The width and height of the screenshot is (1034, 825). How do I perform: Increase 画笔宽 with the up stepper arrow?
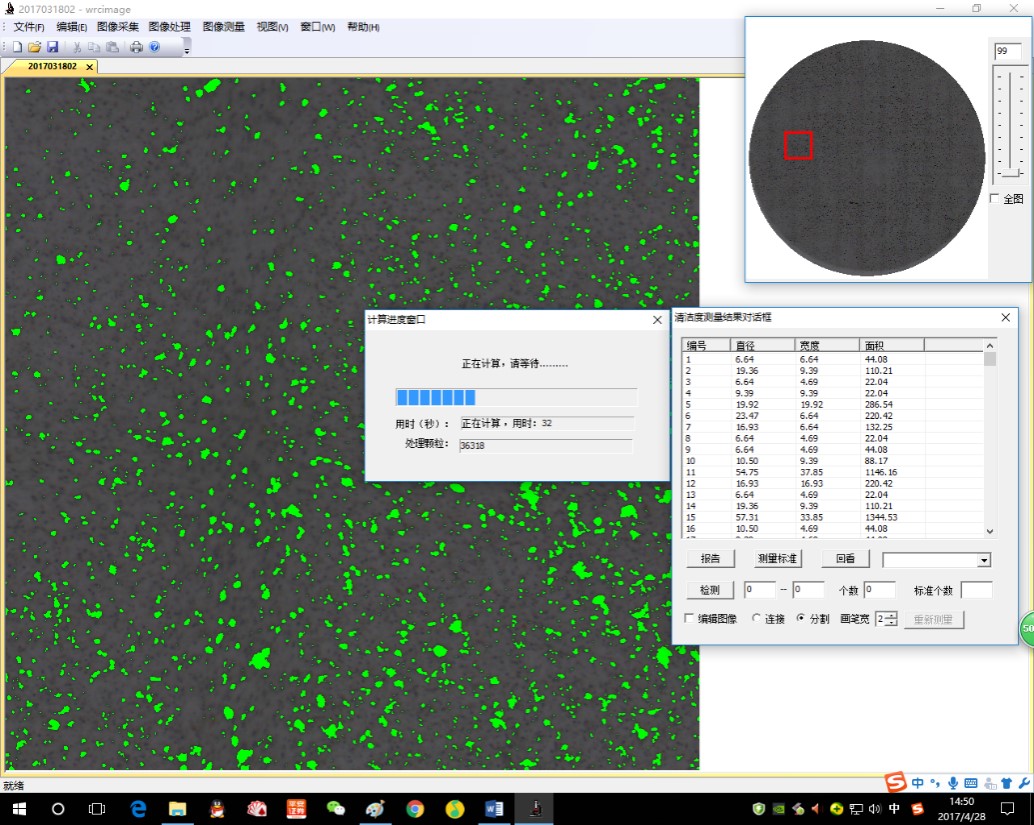click(x=891, y=615)
